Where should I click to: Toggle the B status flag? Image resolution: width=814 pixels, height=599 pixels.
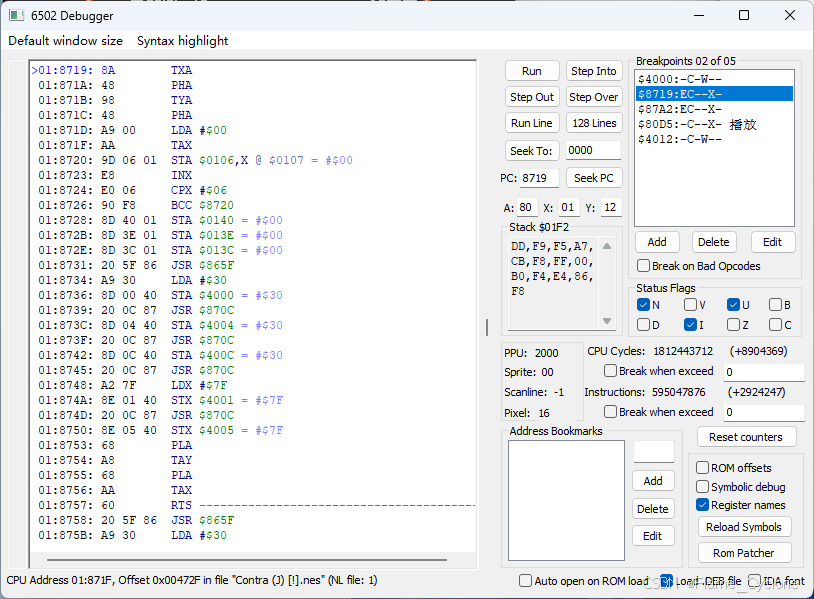pyautogui.click(x=775, y=305)
